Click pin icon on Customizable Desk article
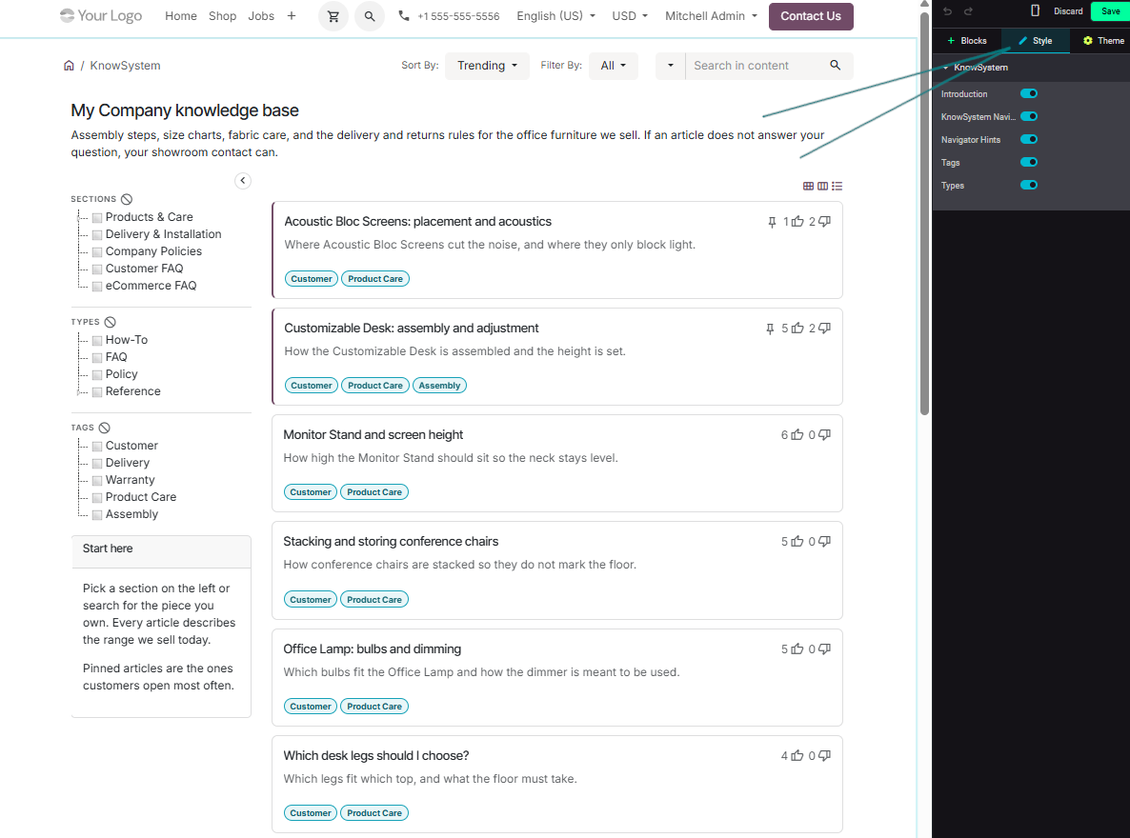1130x838 pixels. (770, 329)
